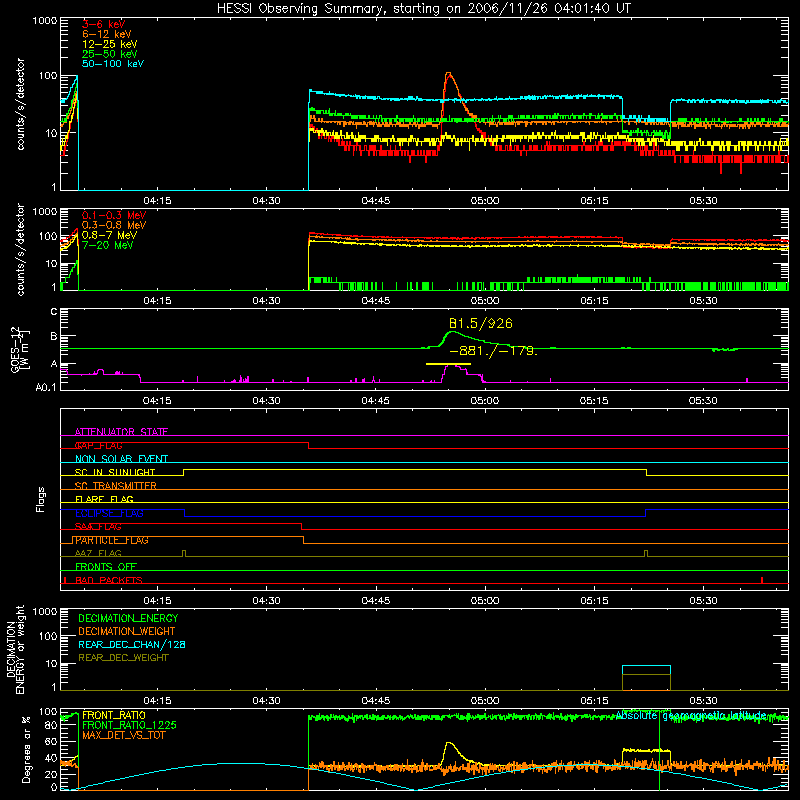The height and width of the screenshot is (800, 800).
Task: Select the "DECIMATION ENERGY or weight" axis label
Action: (x=15, y=650)
